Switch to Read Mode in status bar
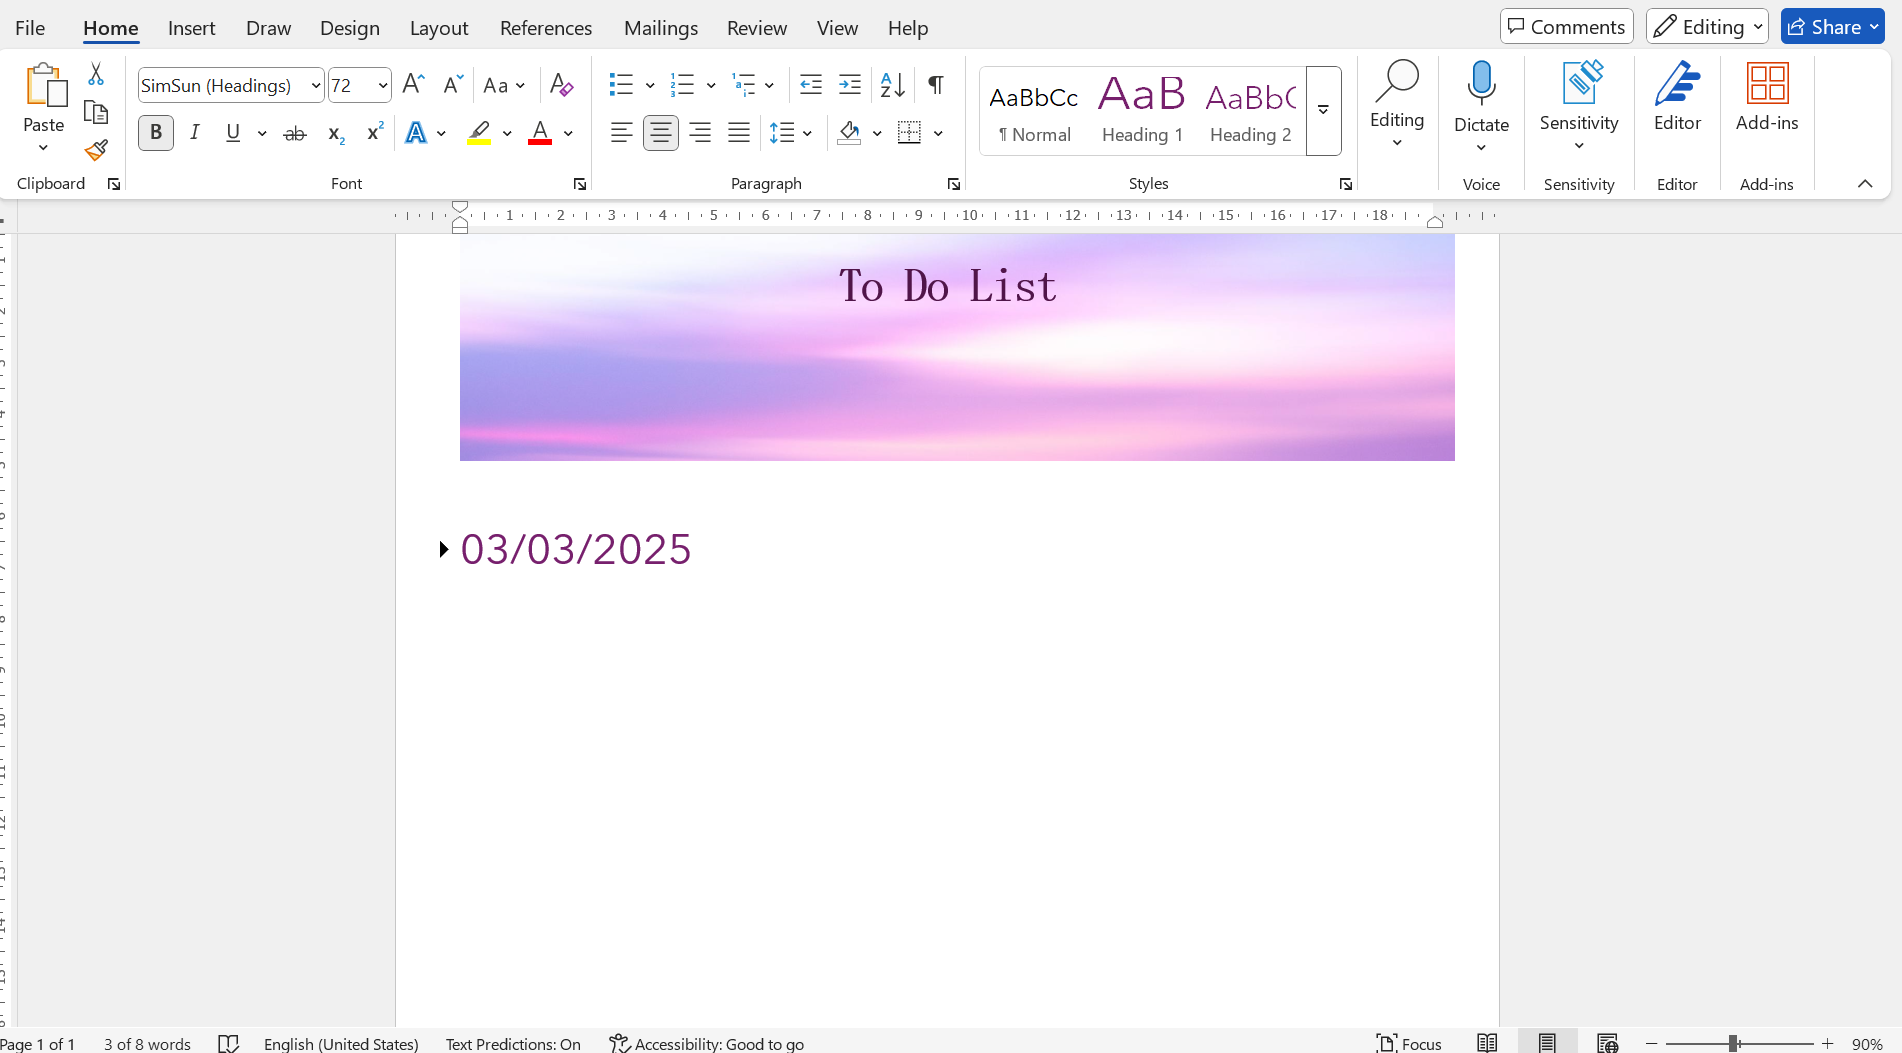Viewport: 1902px width, 1053px height. click(1487, 1042)
